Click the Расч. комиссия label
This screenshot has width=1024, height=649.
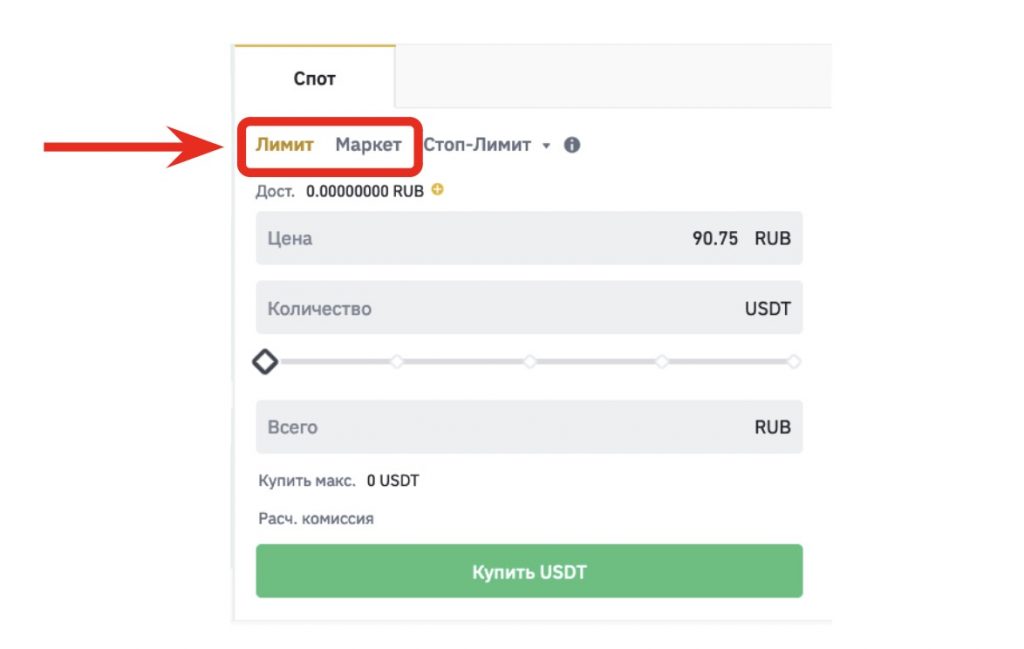316,519
